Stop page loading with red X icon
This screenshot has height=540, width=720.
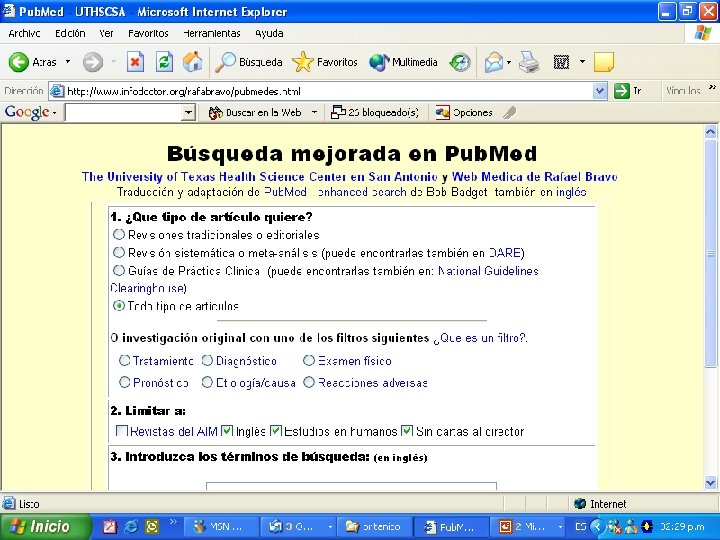coord(135,62)
